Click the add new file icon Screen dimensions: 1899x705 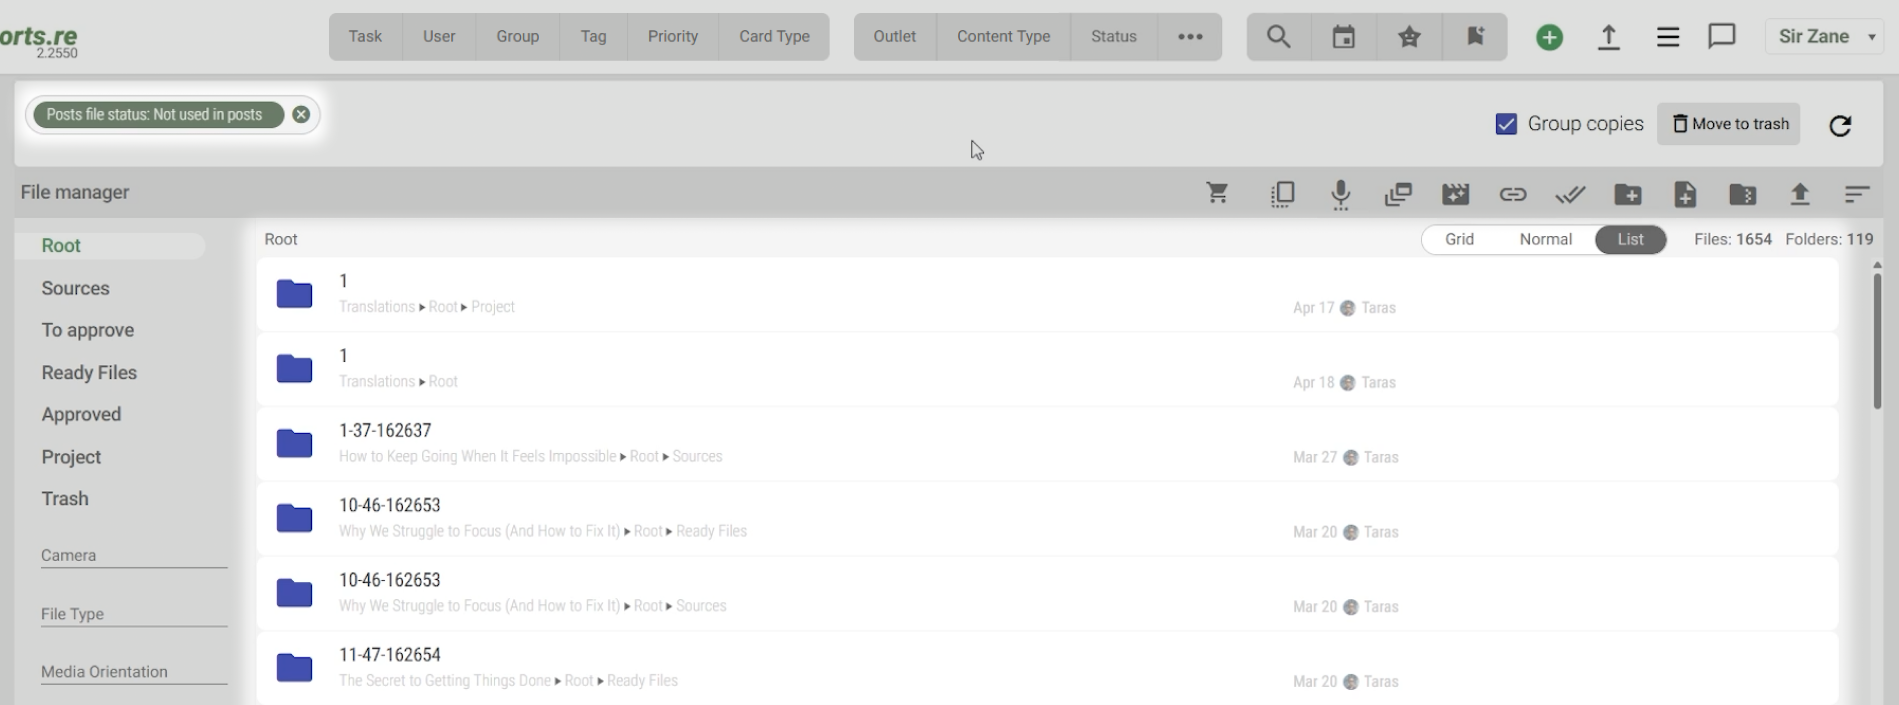tap(1685, 194)
